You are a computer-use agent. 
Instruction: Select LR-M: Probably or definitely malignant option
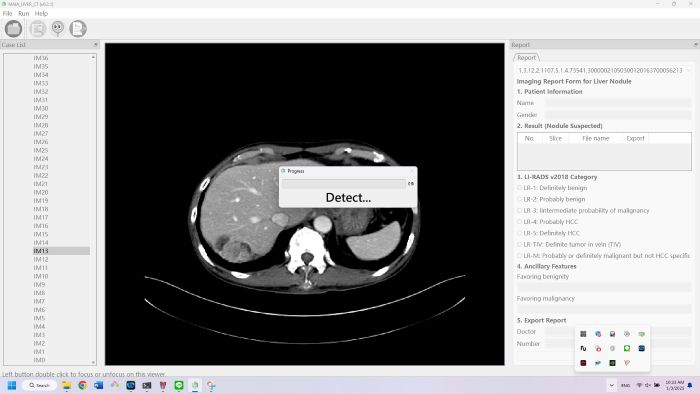(604, 256)
